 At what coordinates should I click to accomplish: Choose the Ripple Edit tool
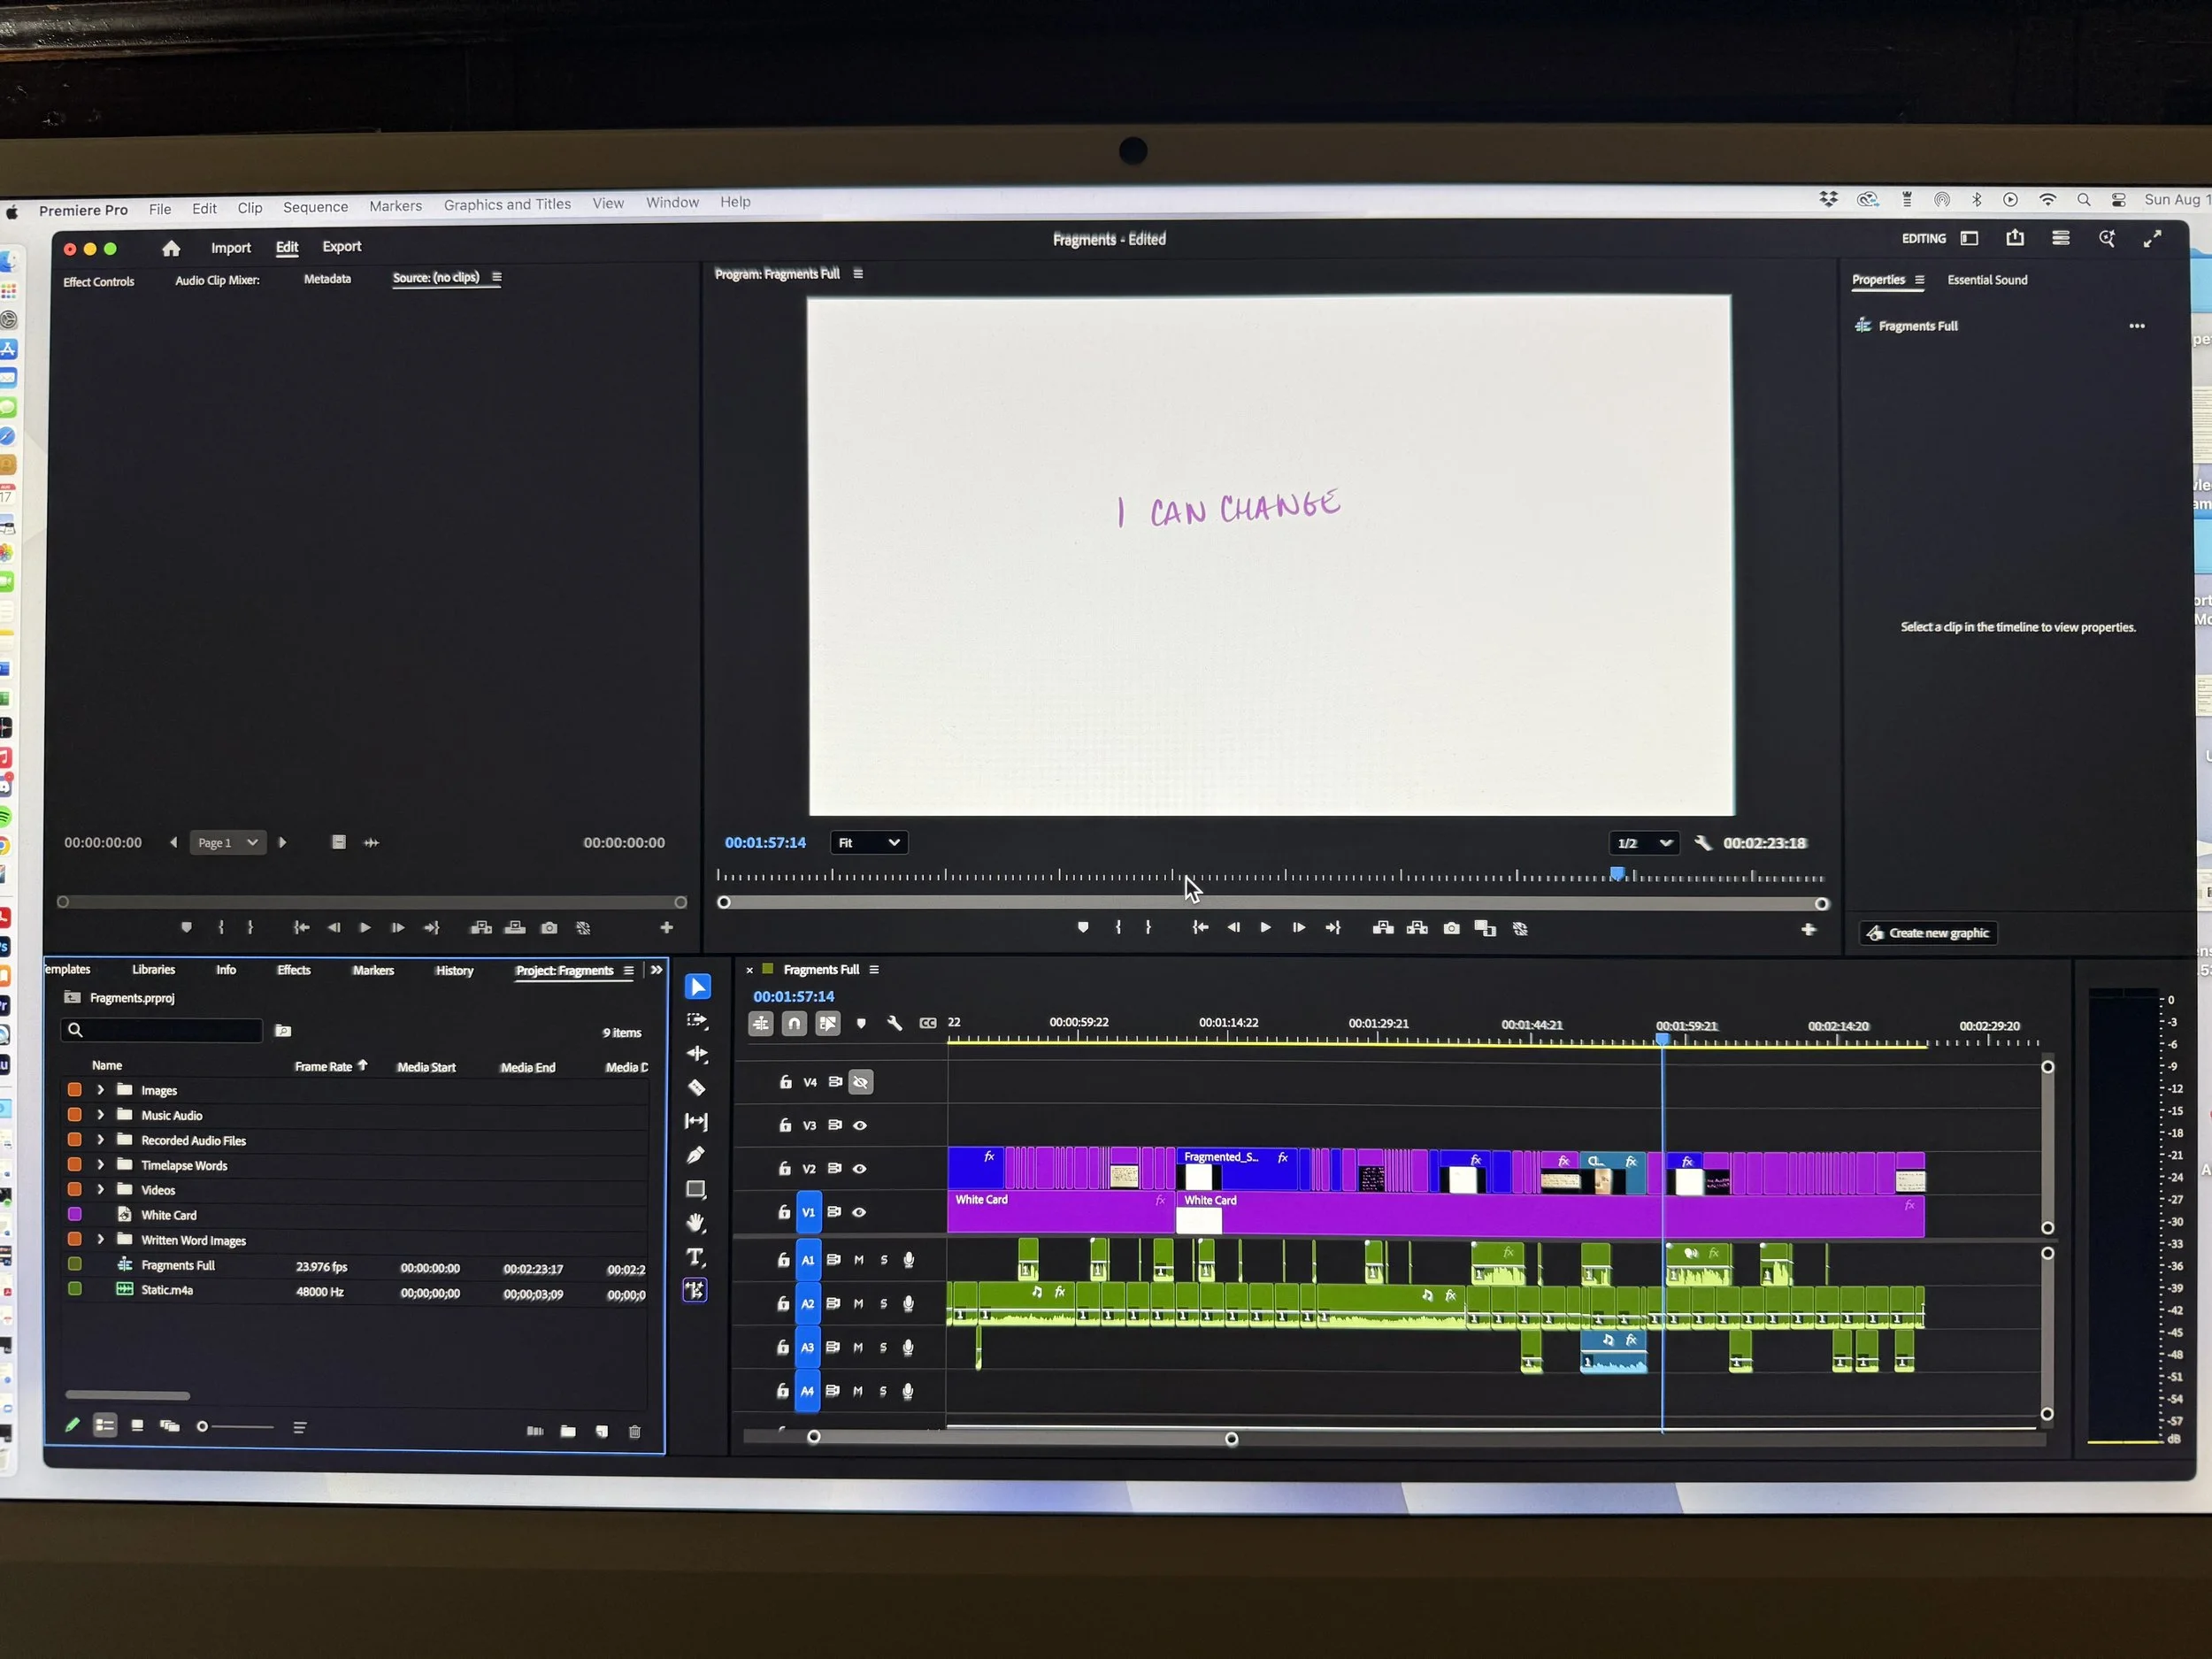pos(697,1054)
